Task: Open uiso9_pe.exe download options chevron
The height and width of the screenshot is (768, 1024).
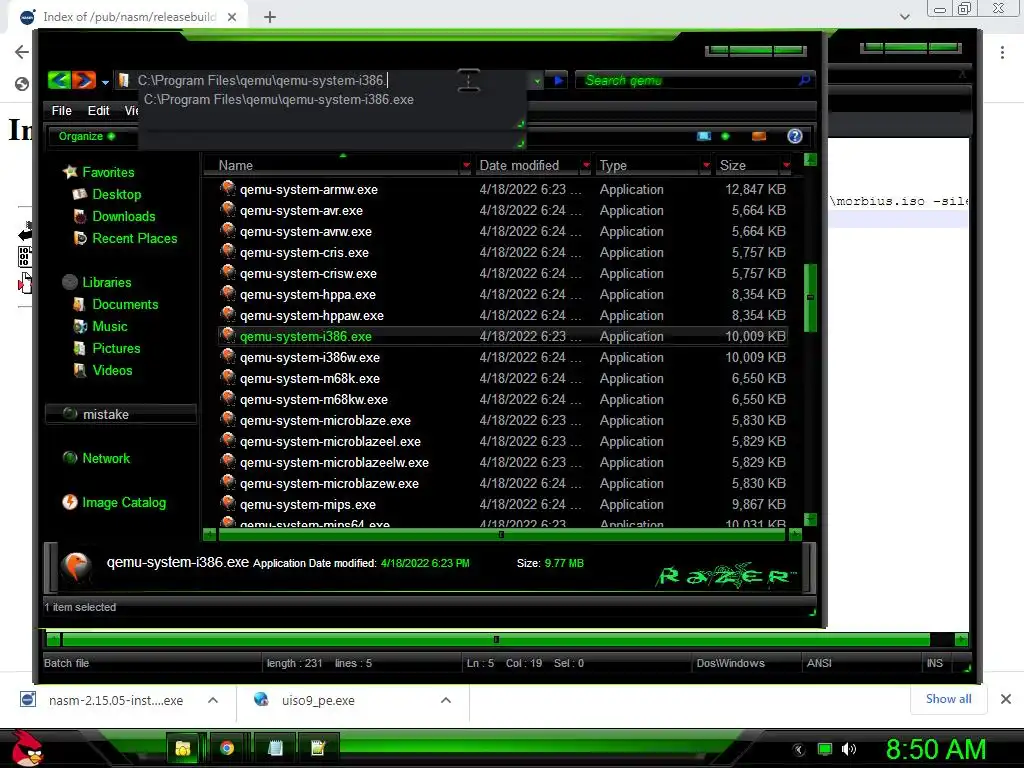Action: tap(446, 700)
